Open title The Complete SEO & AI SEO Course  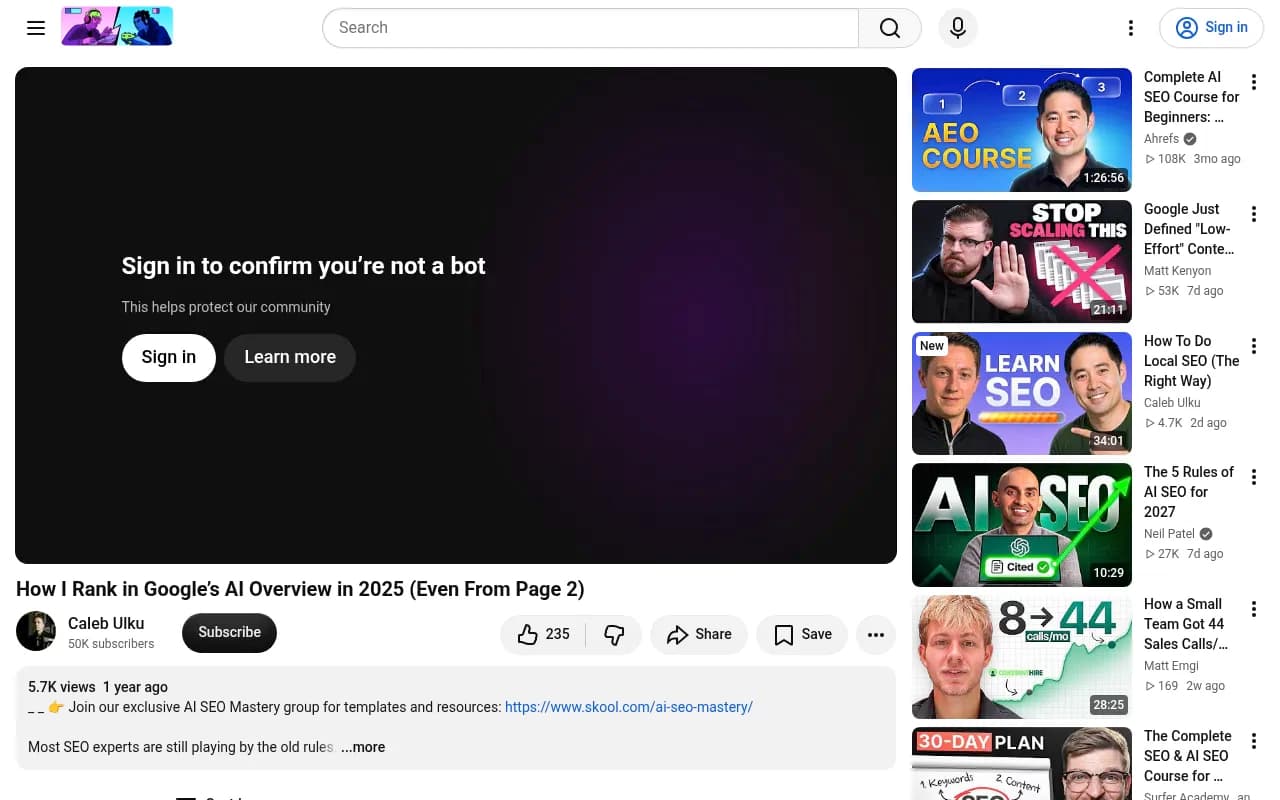click(1187, 756)
